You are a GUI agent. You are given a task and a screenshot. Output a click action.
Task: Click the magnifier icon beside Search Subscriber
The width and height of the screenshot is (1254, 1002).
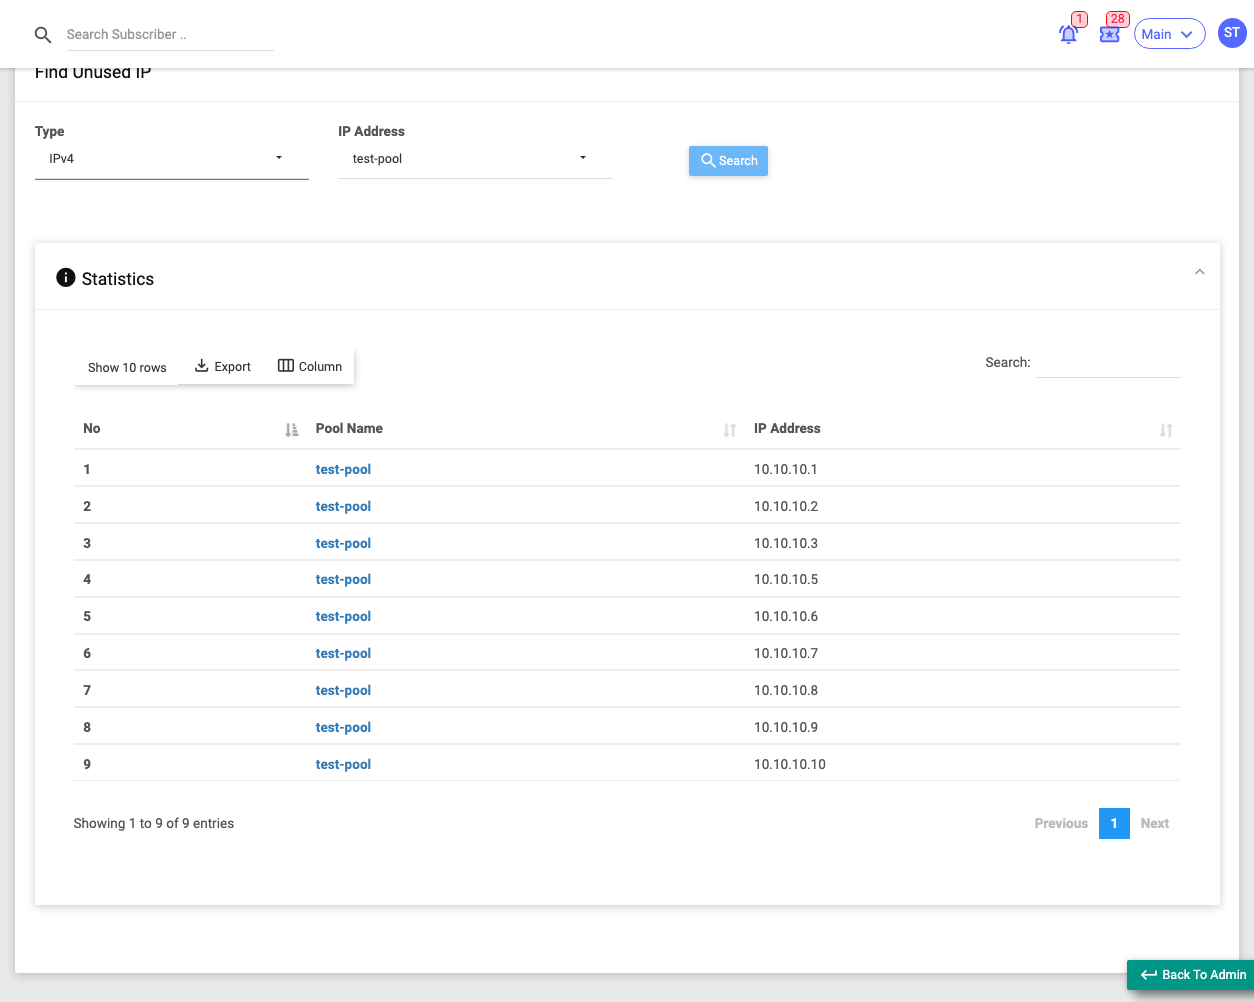pyautogui.click(x=43, y=35)
